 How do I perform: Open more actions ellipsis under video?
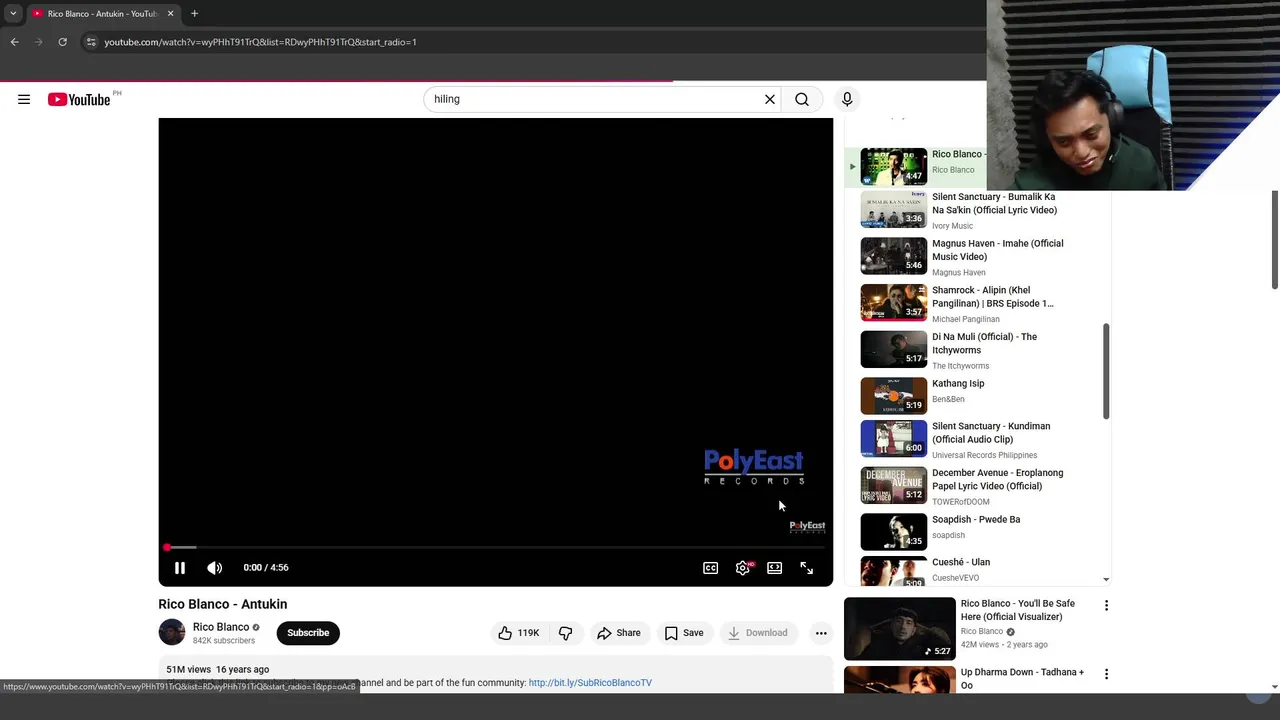(821, 633)
